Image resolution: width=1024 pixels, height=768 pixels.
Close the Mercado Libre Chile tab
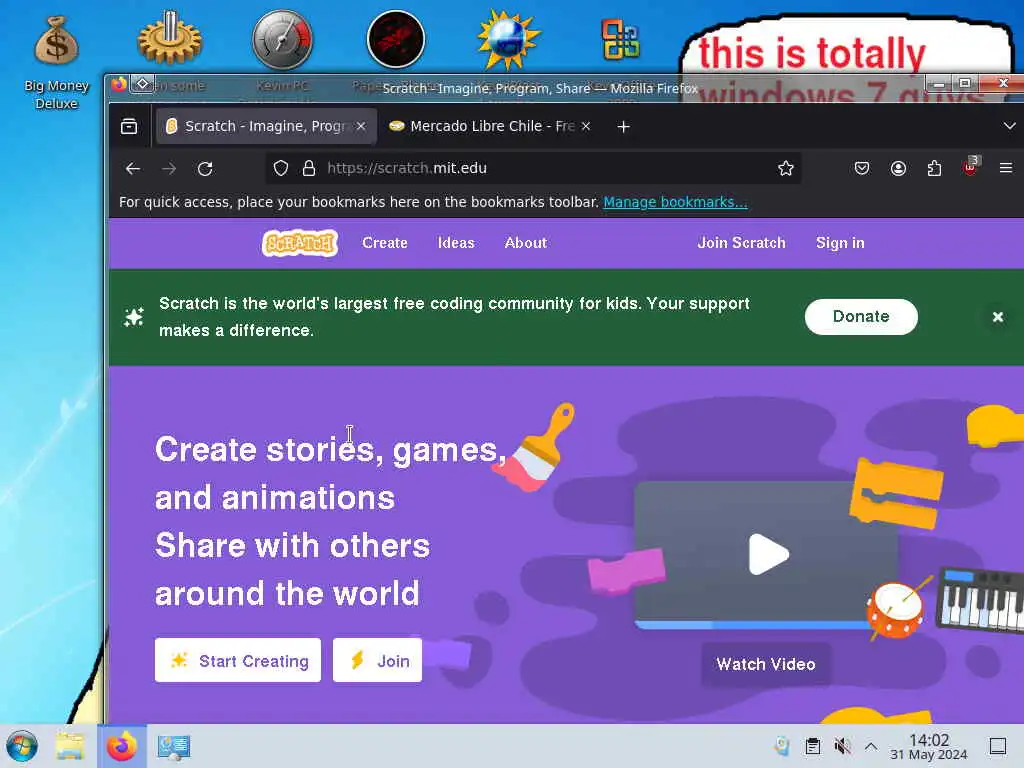click(586, 126)
